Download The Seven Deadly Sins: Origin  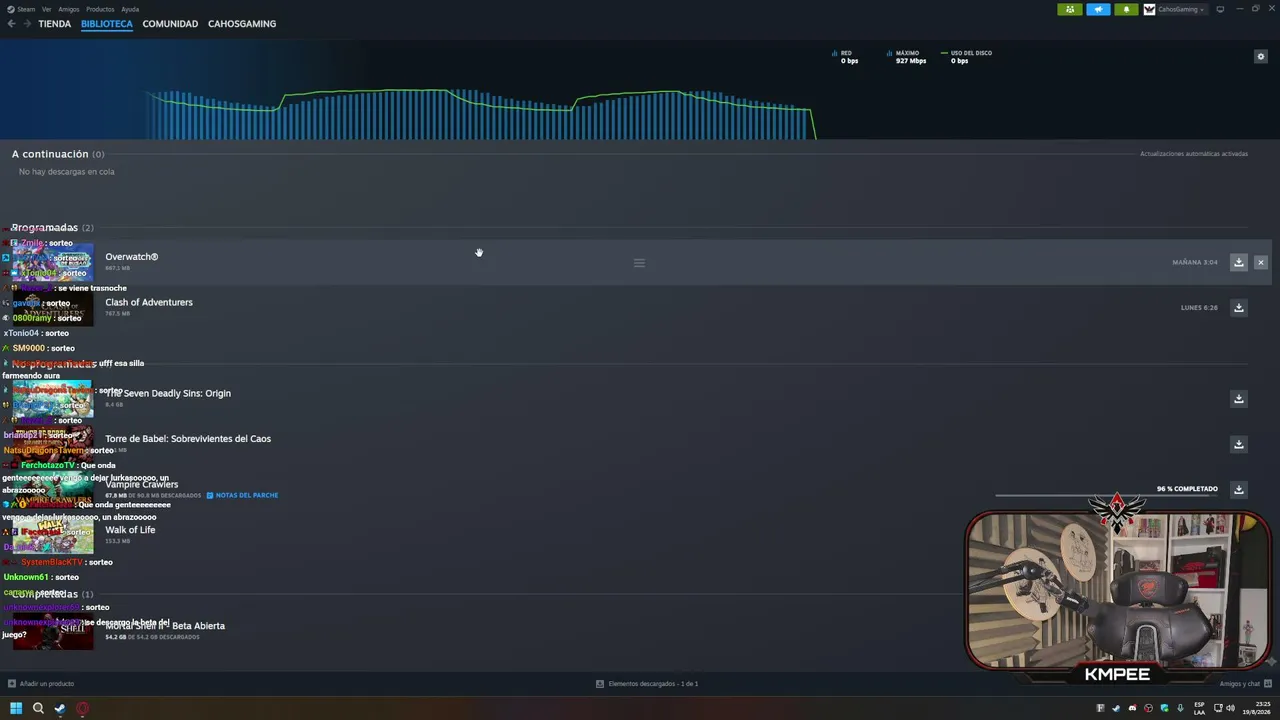click(x=1238, y=399)
